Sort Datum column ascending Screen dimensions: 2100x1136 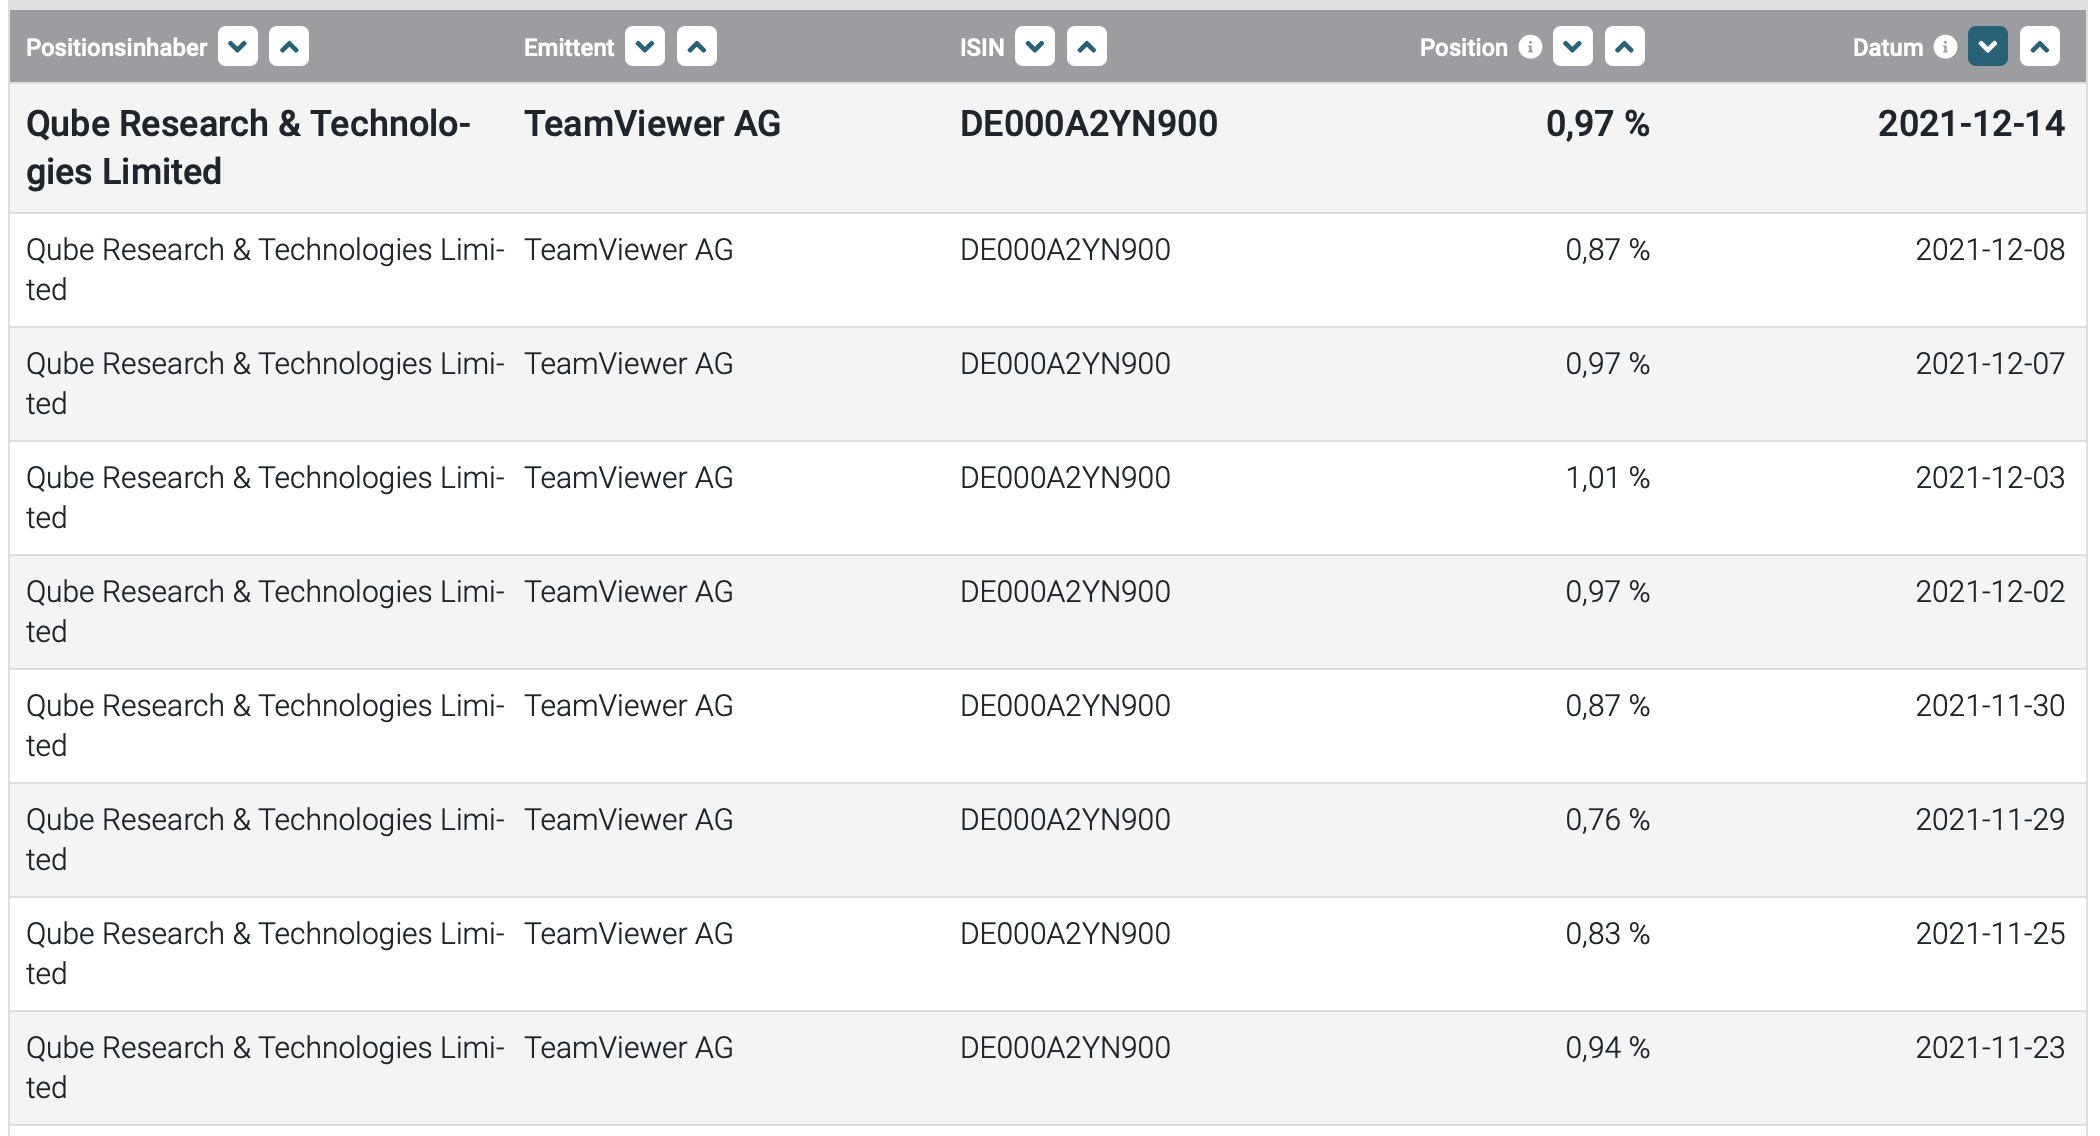2040,47
